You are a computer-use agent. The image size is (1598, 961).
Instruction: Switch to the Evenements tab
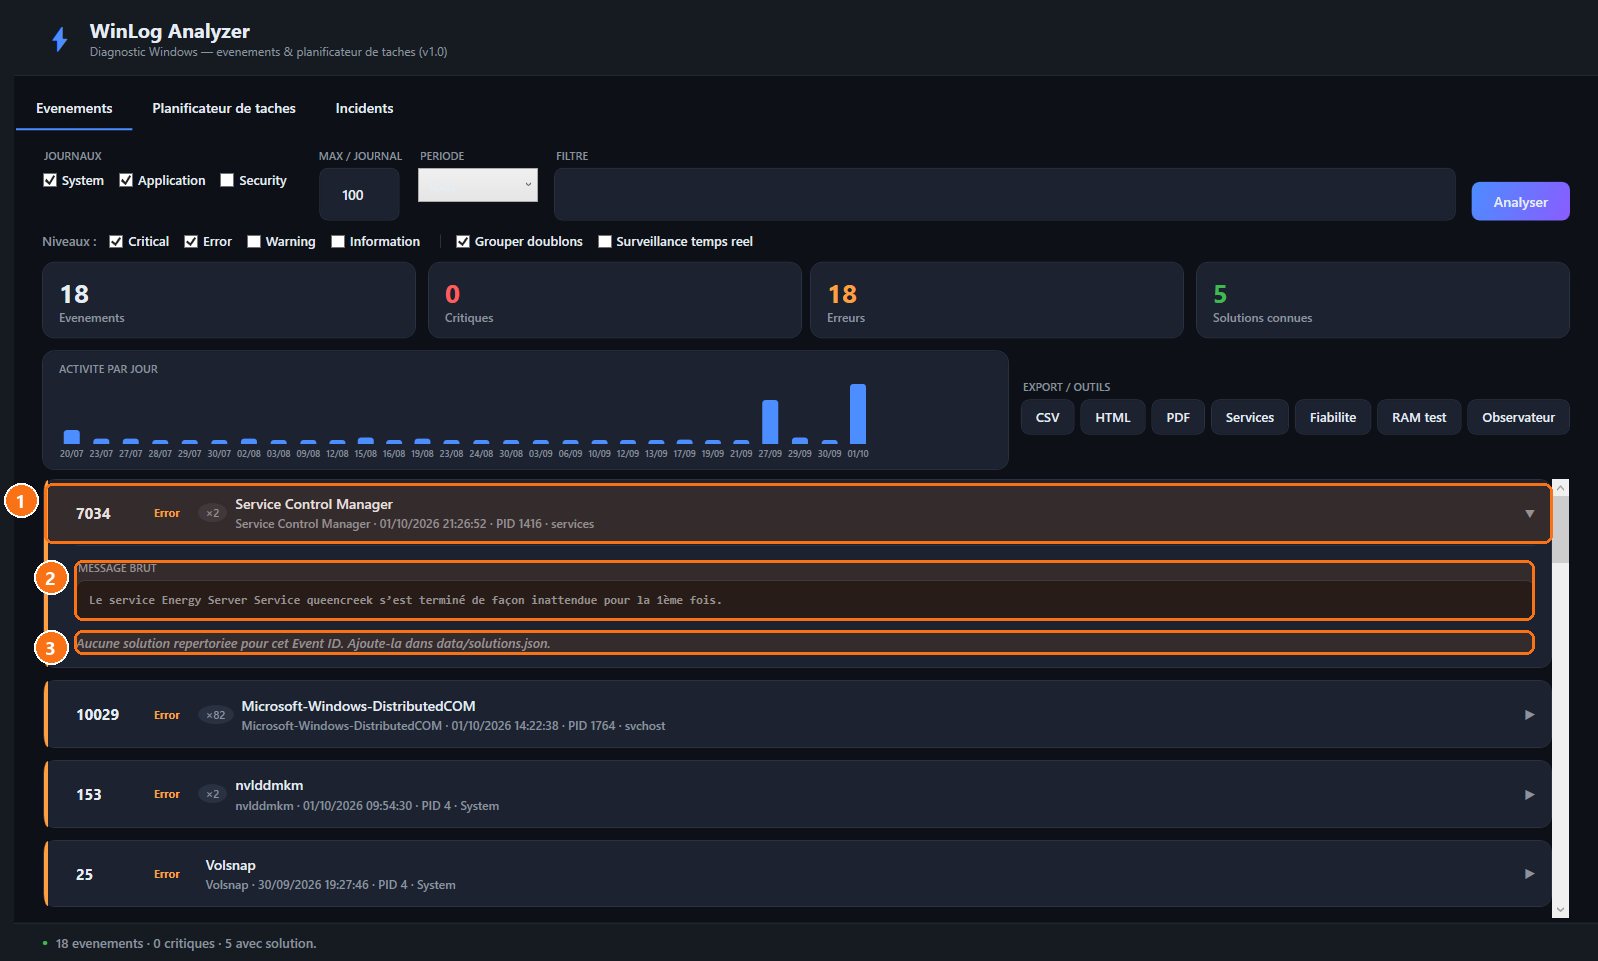[x=74, y=108]
